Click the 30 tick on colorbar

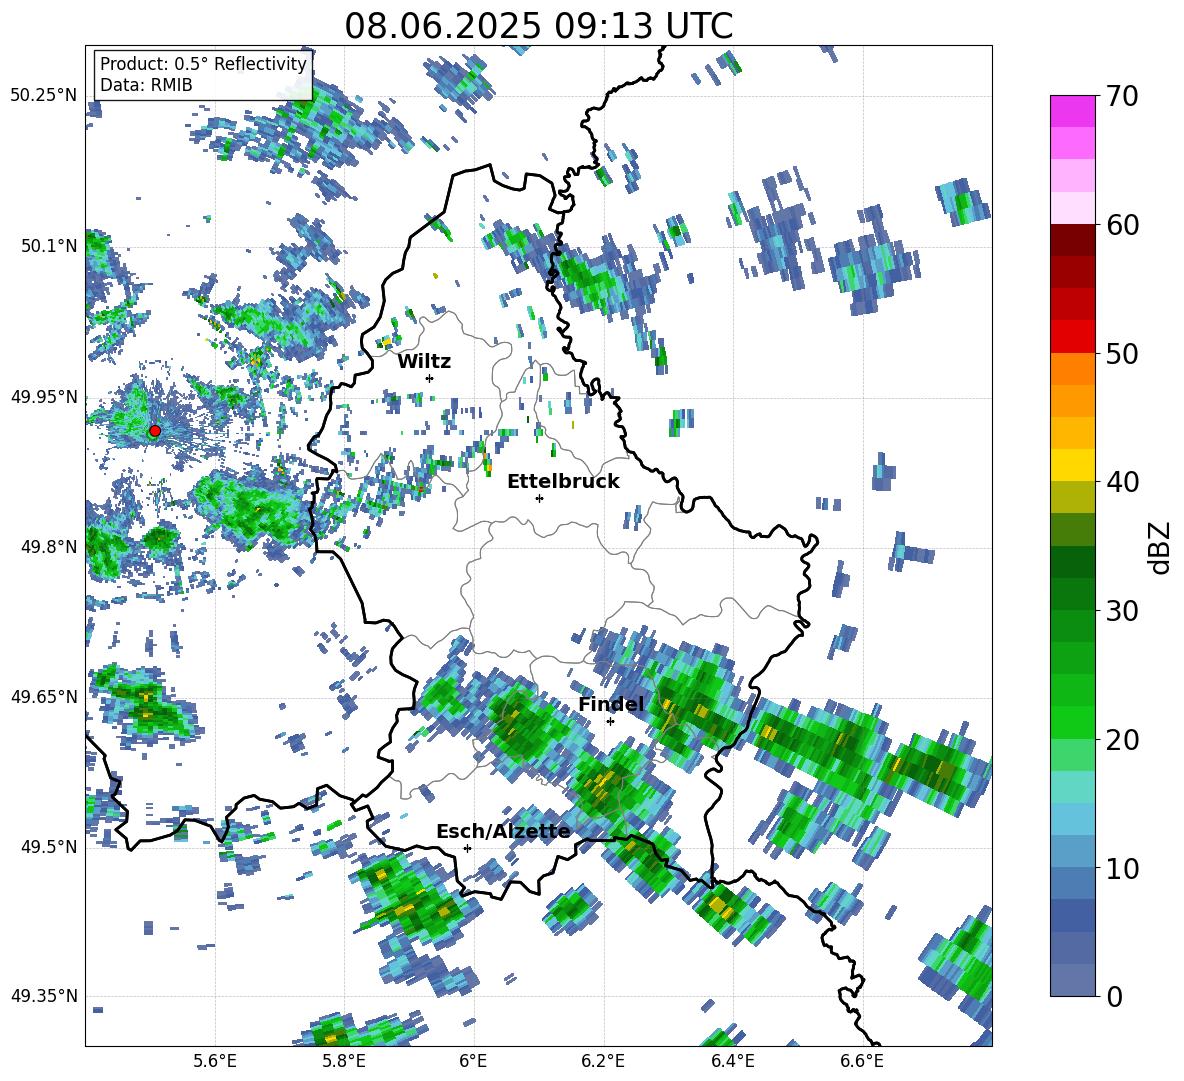click(x=1122, y=611)
